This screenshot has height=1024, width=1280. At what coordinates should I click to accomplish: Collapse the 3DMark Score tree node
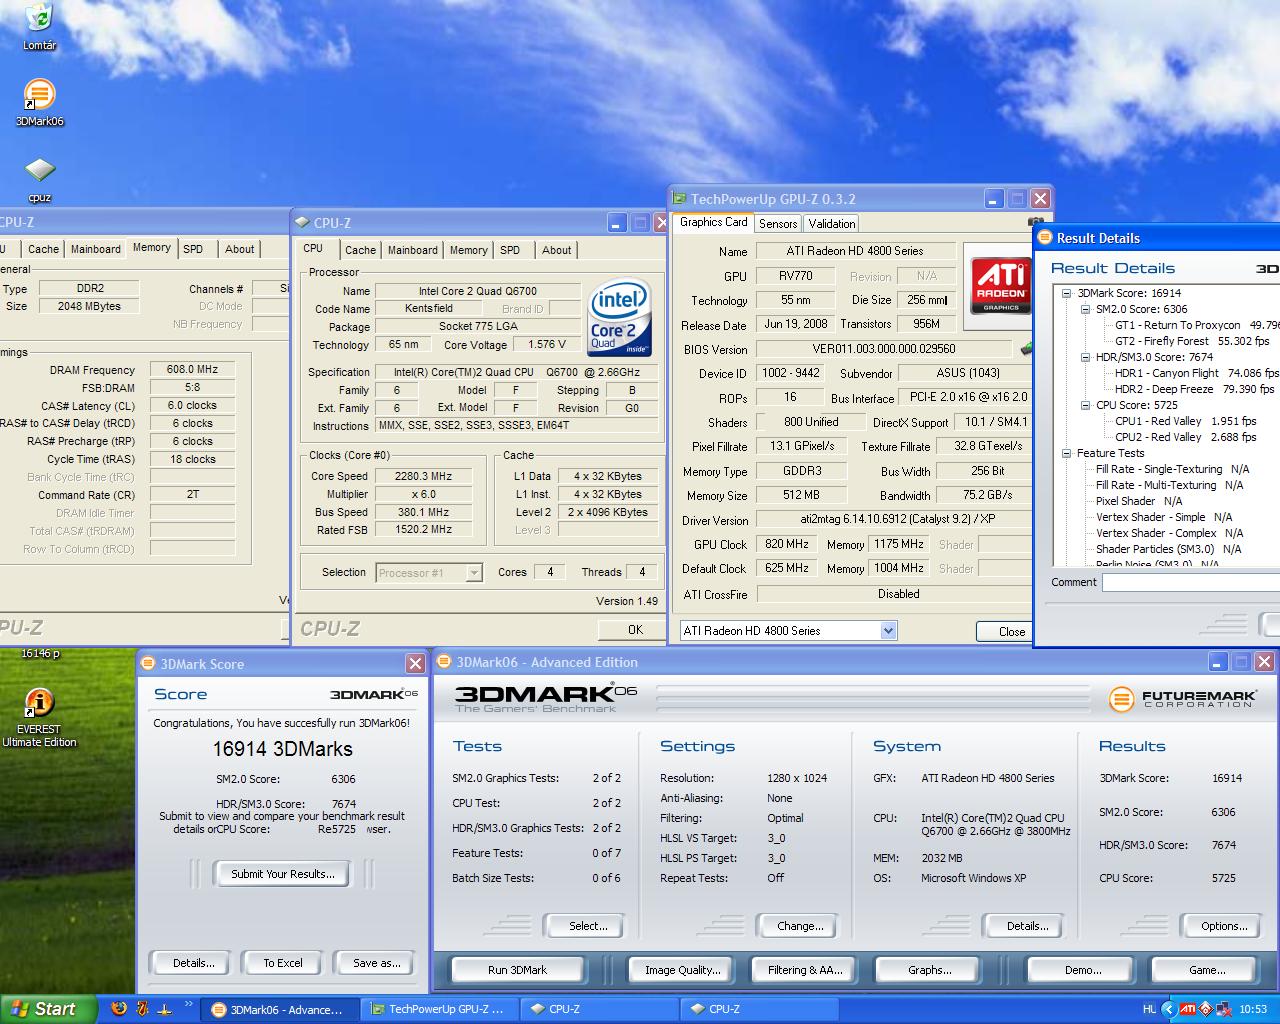point(1066,293)
